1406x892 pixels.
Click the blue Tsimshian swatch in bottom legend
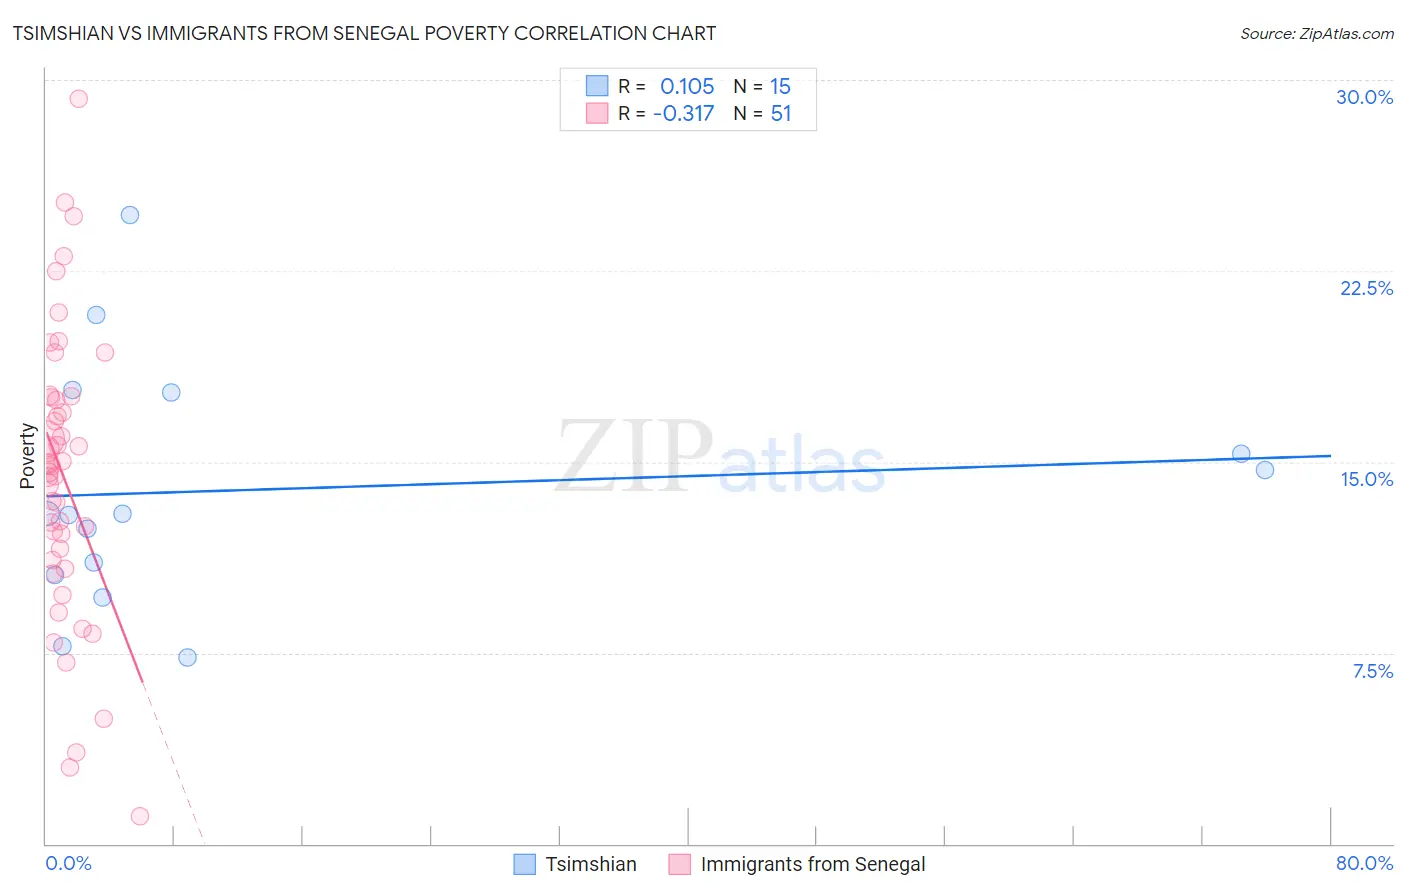point(524,864)
